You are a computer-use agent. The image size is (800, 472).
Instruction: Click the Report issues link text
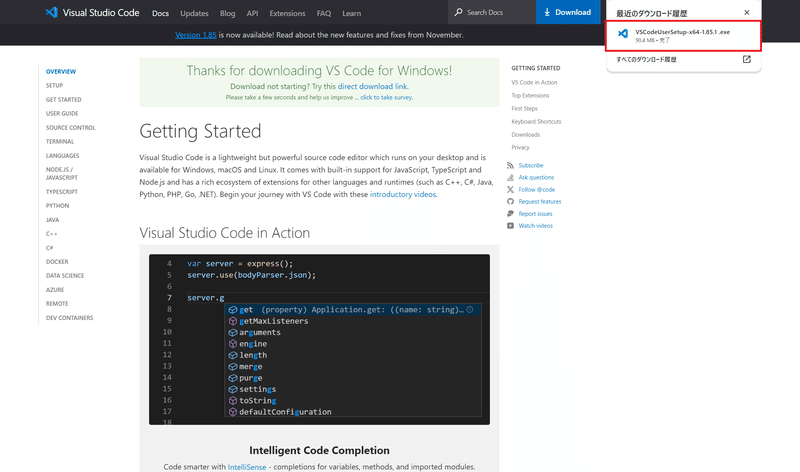click(536, 214)
